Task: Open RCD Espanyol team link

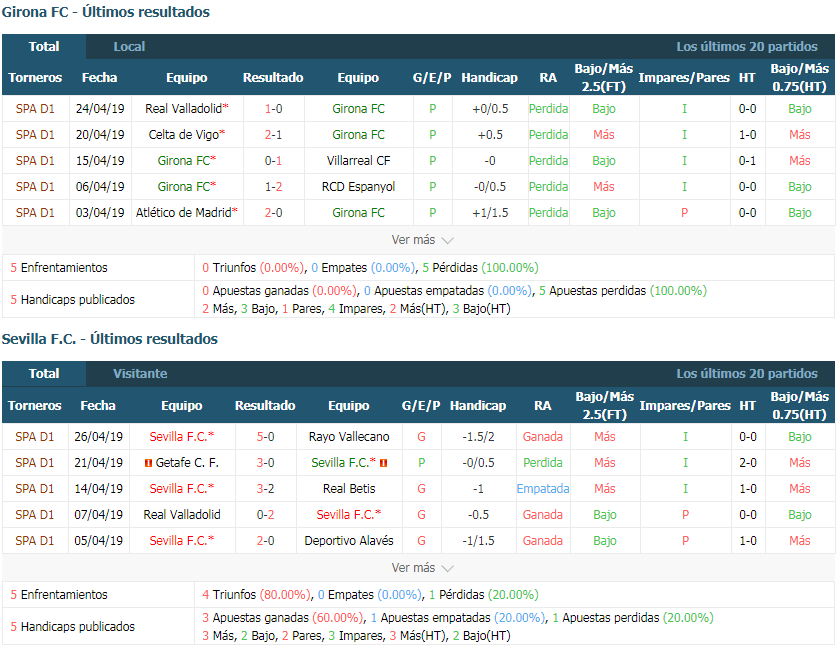Action: point(358,187)
